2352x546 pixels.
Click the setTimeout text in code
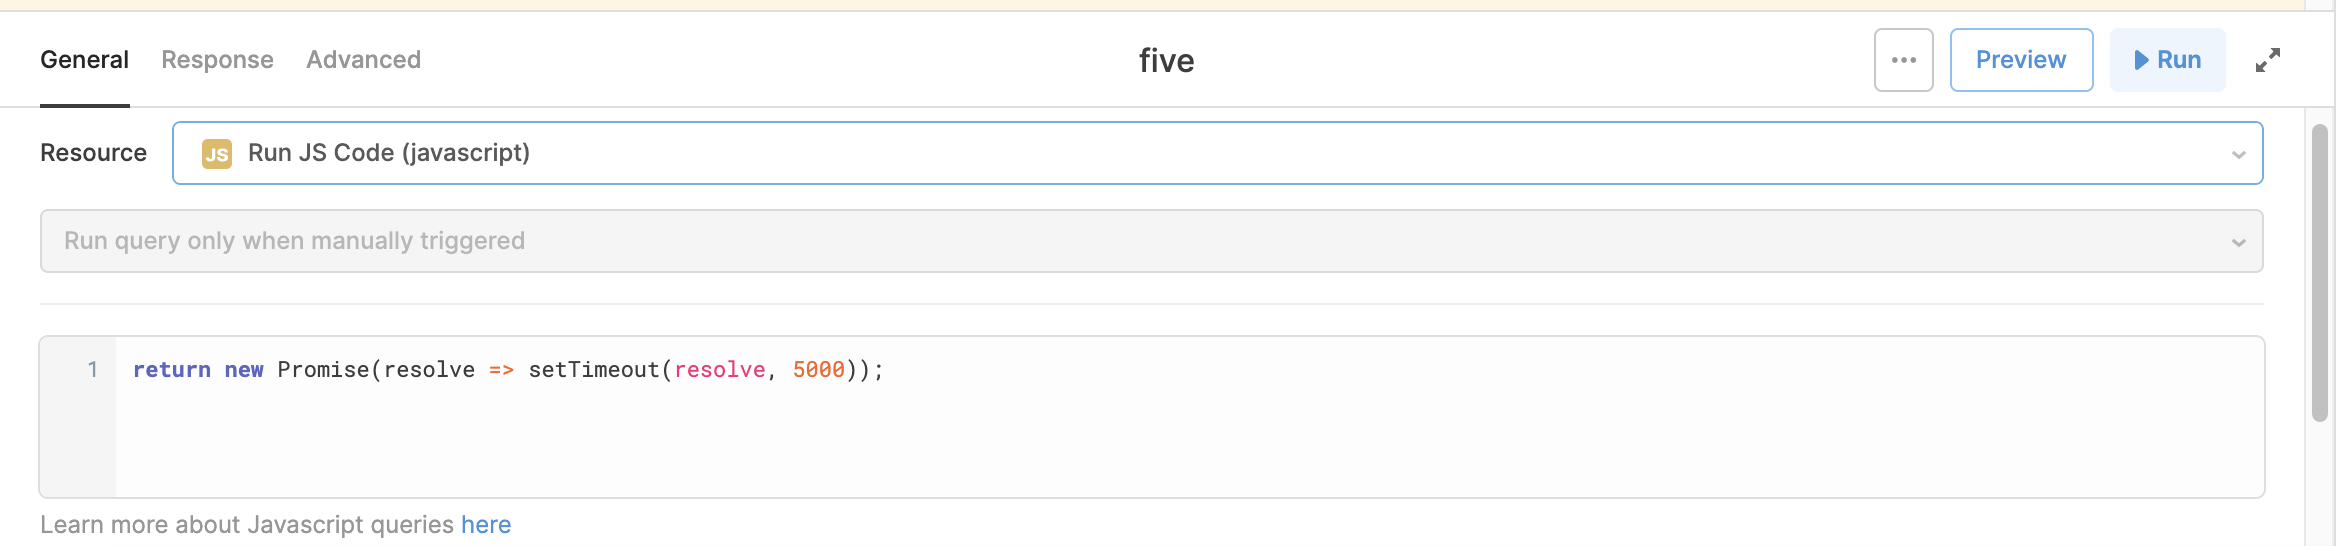point(593,370)
